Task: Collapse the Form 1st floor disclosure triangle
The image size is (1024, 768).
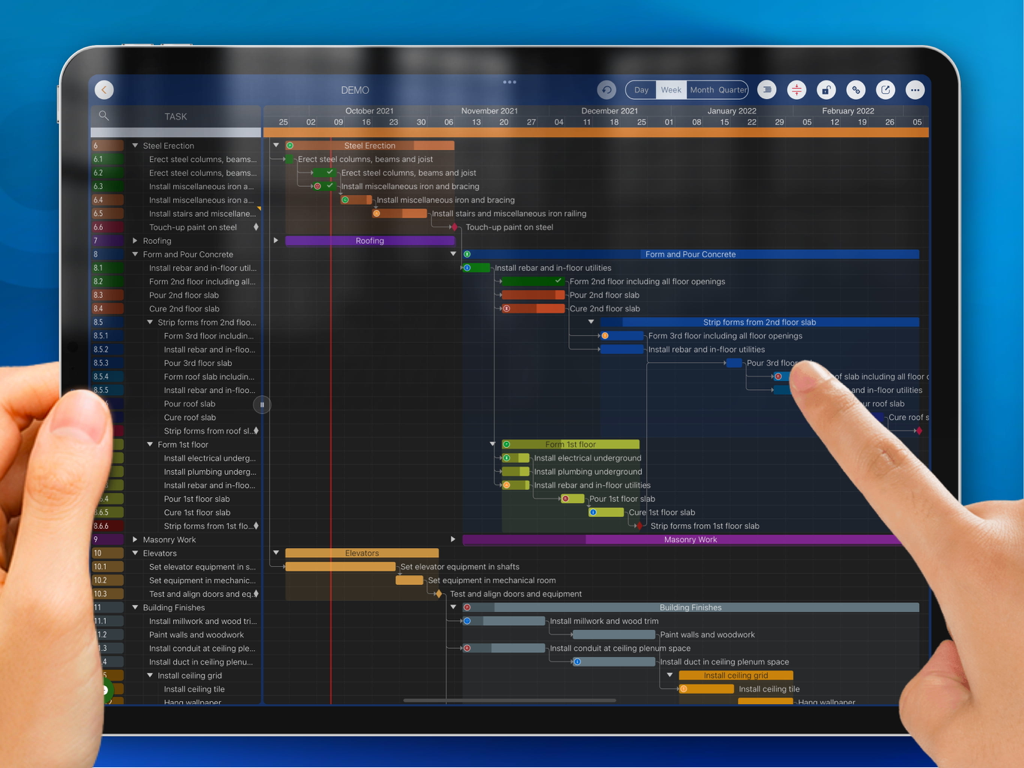Action: [148, 444]
